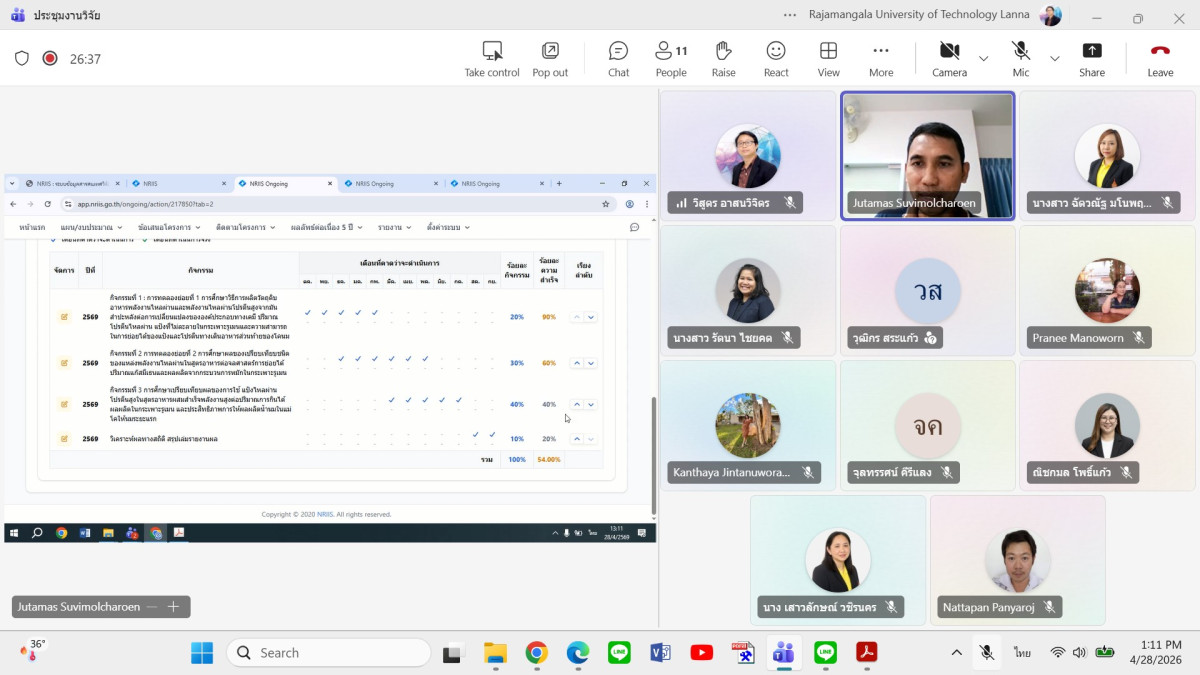
Task: Unmute the Mic
Action: pos(1020,59)
